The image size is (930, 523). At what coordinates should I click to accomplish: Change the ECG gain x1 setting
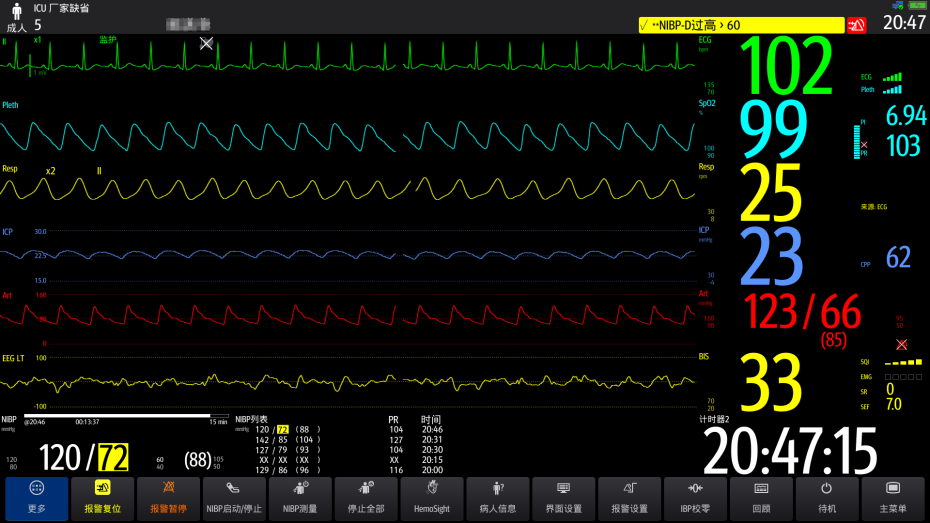point(37,40)
